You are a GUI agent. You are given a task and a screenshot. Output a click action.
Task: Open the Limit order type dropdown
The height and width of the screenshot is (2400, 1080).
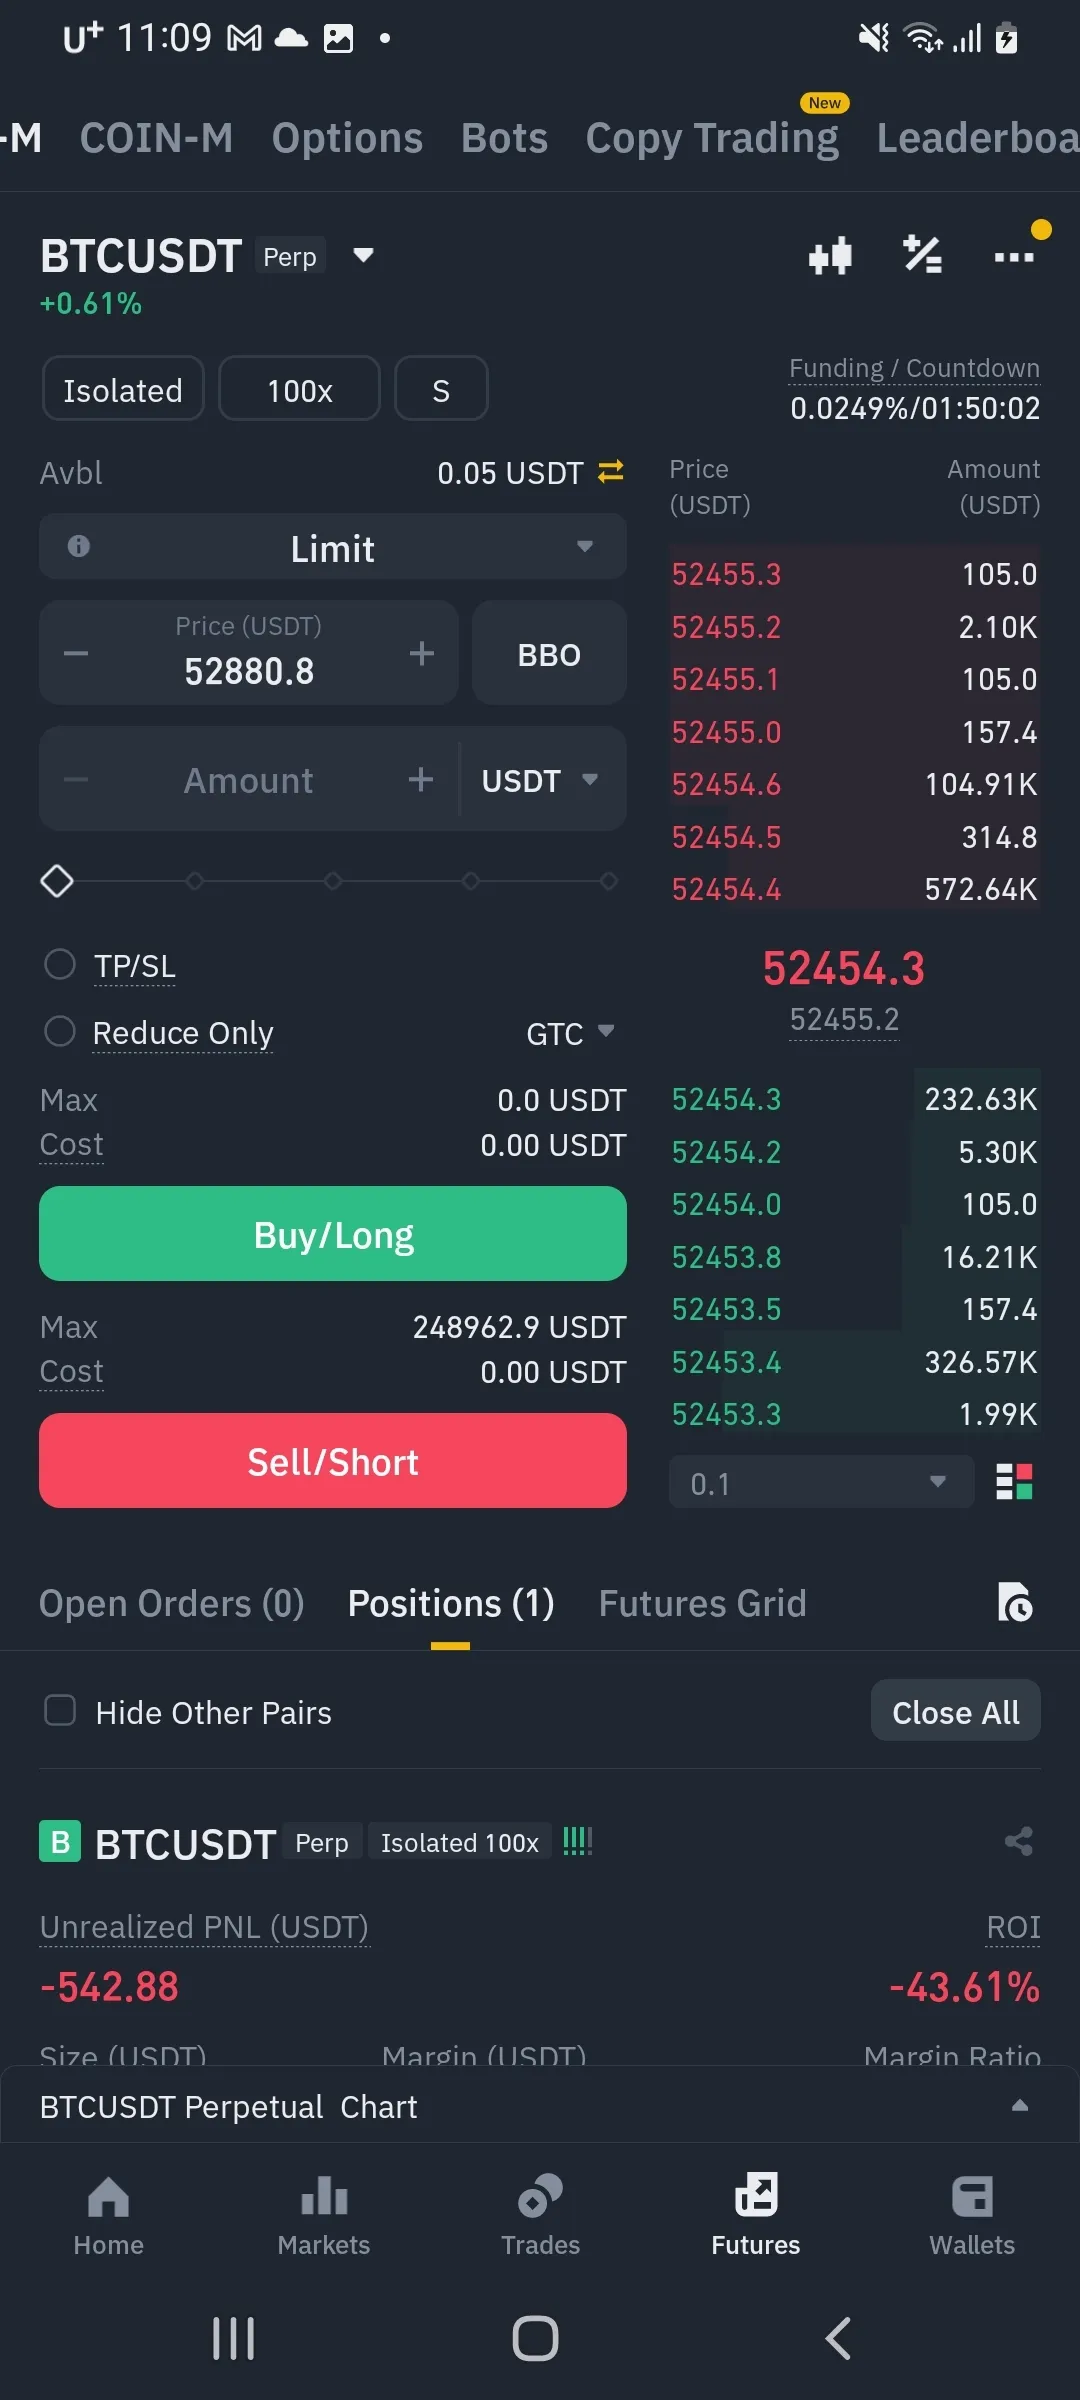(x=333, y=548)
